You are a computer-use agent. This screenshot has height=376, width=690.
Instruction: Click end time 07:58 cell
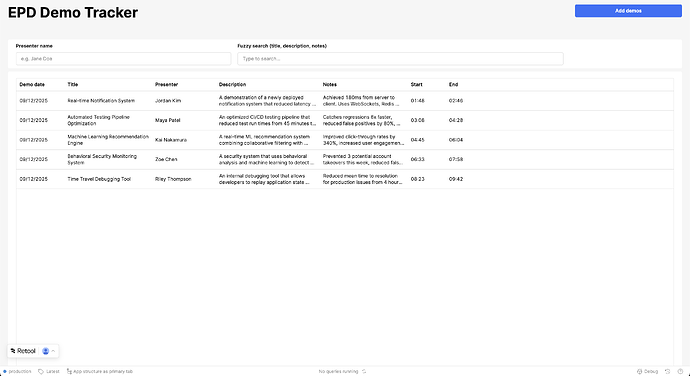tap(456, 159)
